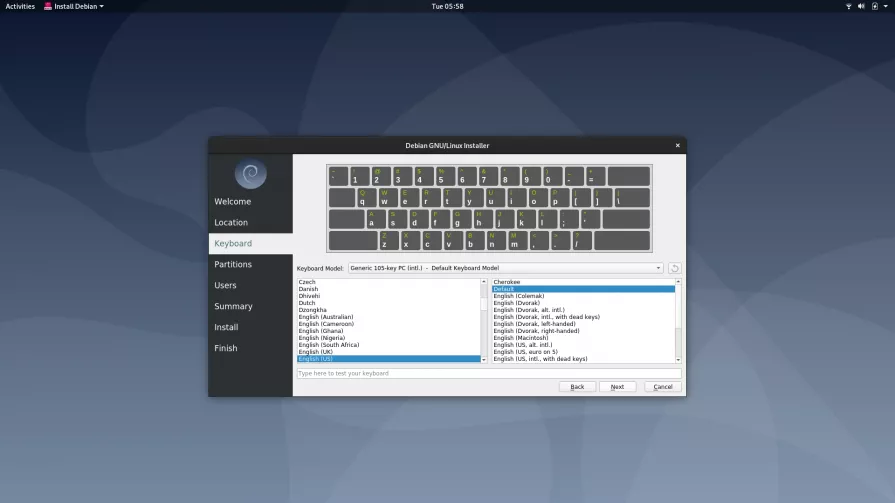Image resolution: width=895 pixels, height=503 pixels.
Task: Click the 'a' key on keyboard preview
Action: (376, 219)
